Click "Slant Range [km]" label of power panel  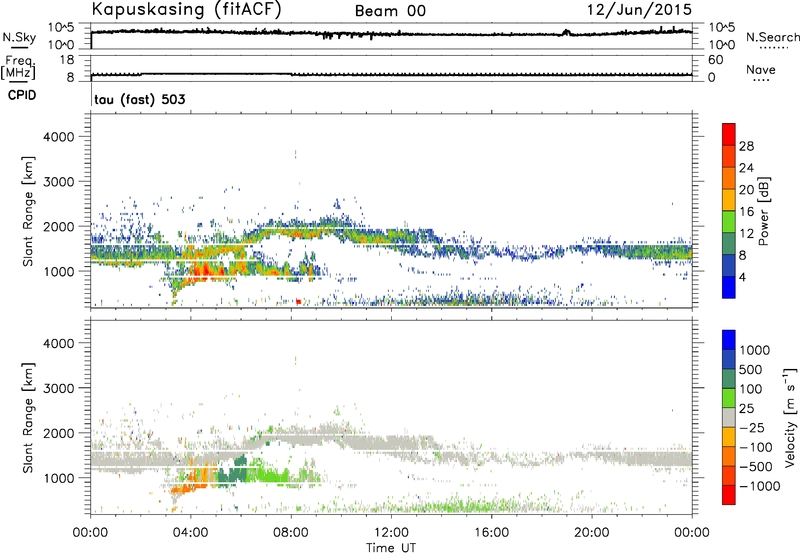coord(28,211)
